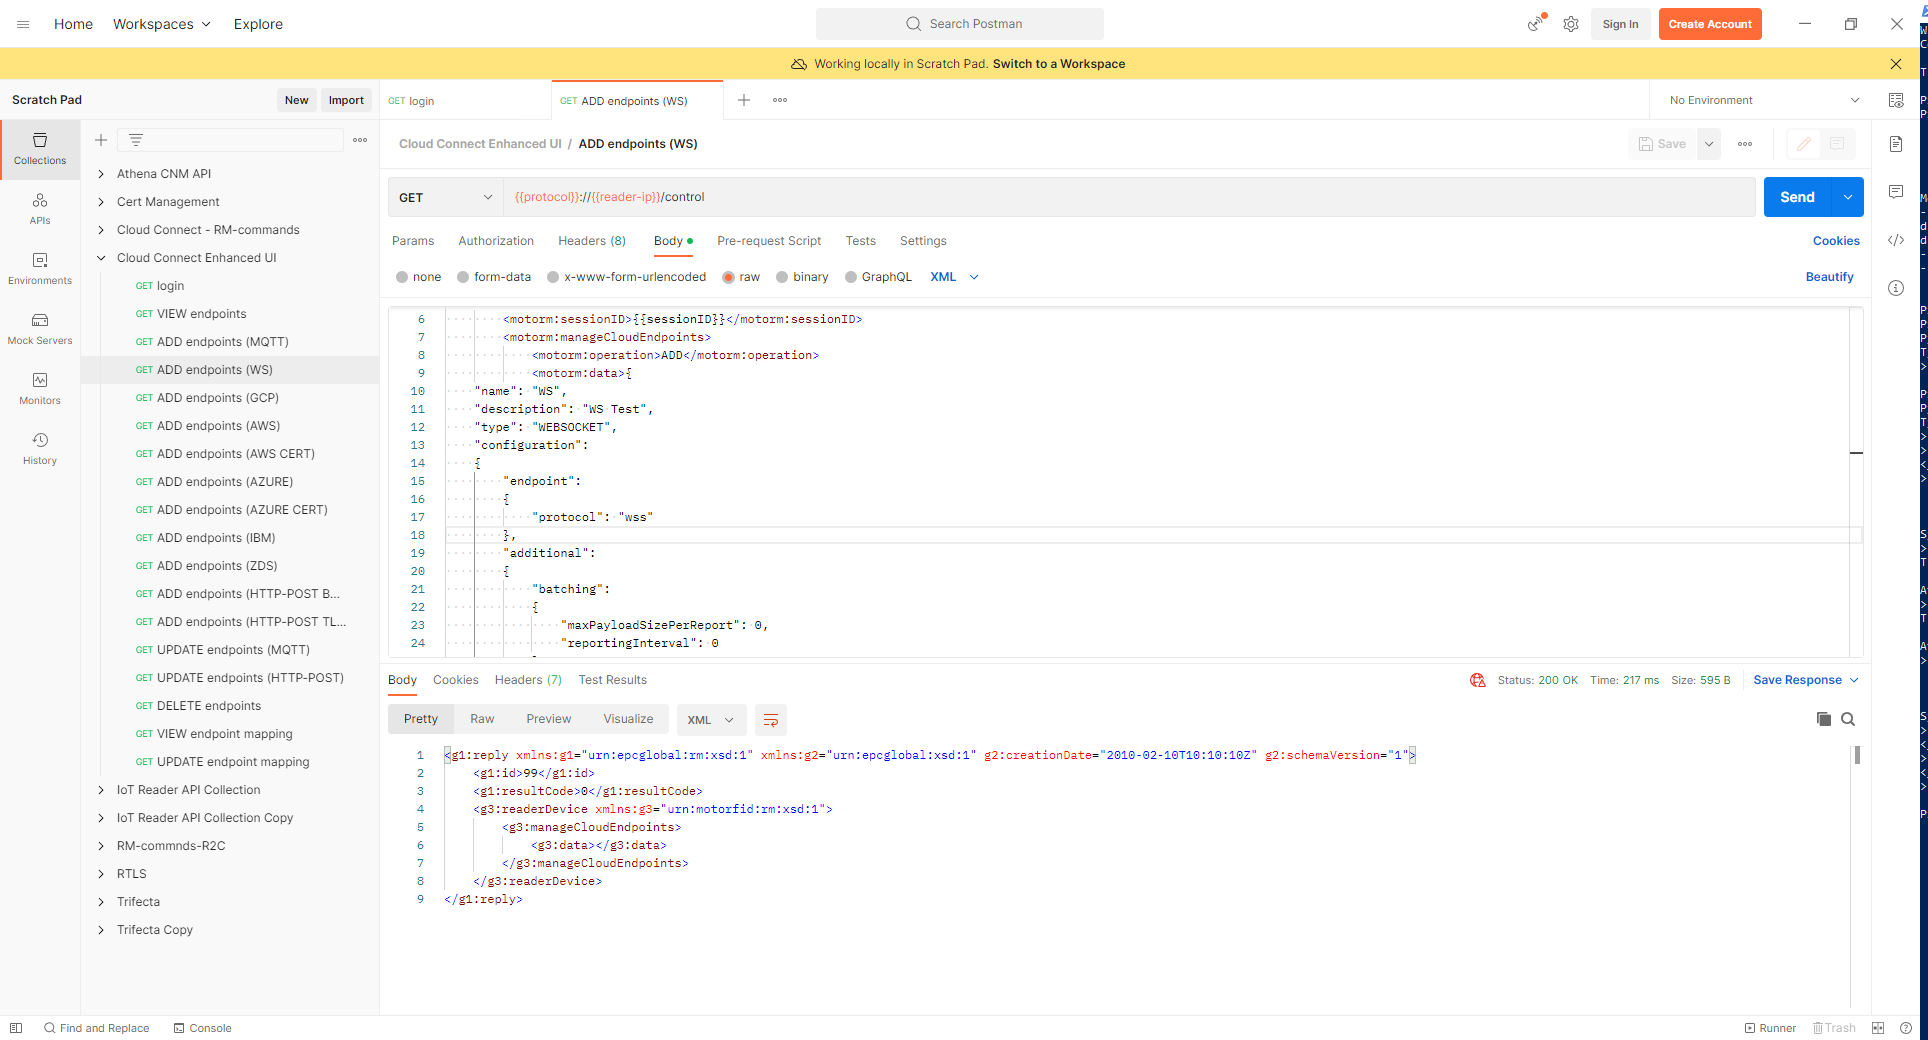Open the Send options dropdown arrow
The image size is (1928, 1040).
[1848, 197]
